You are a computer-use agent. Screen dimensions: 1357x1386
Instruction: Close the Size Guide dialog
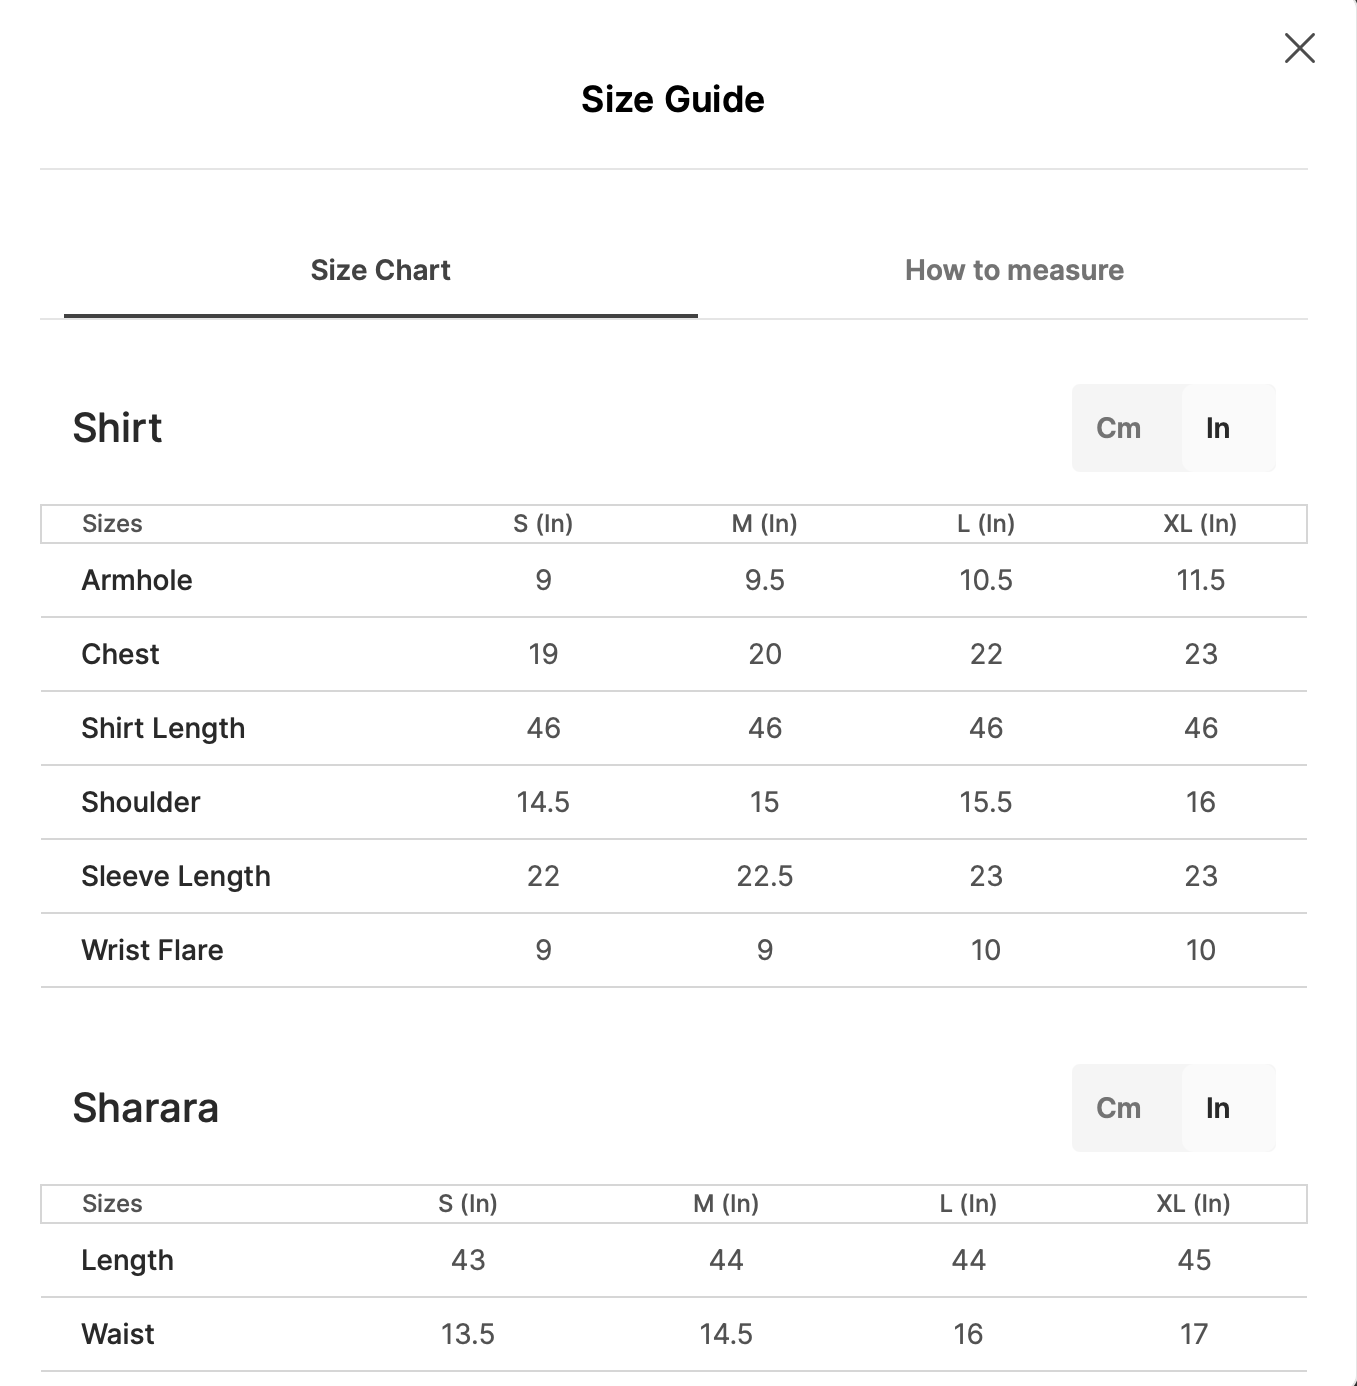point(1299,48)
